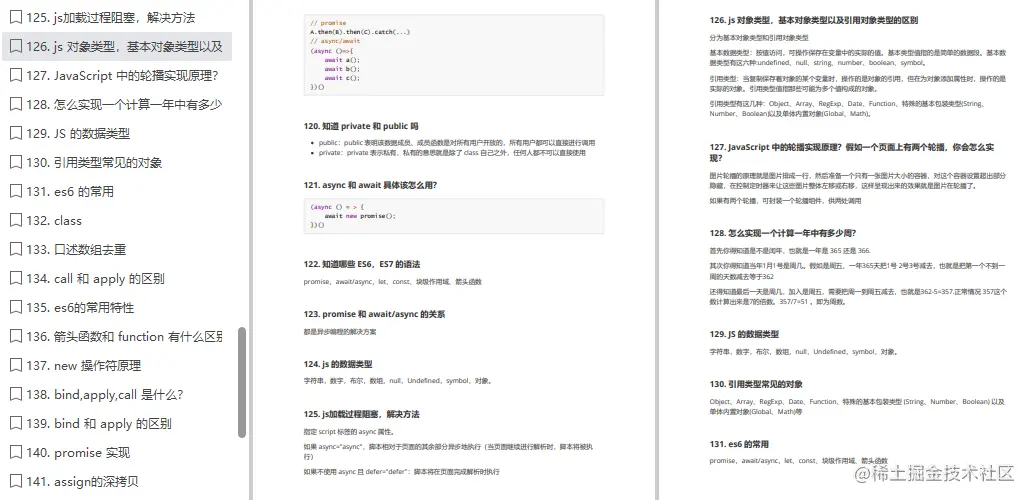
Task: Click the bookmark icon beside item 133
Action: click(16, 249)
